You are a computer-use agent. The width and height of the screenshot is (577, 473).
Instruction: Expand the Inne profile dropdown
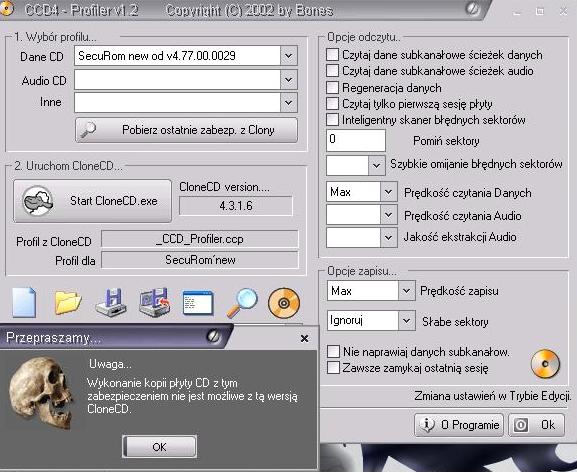point(288,103)
